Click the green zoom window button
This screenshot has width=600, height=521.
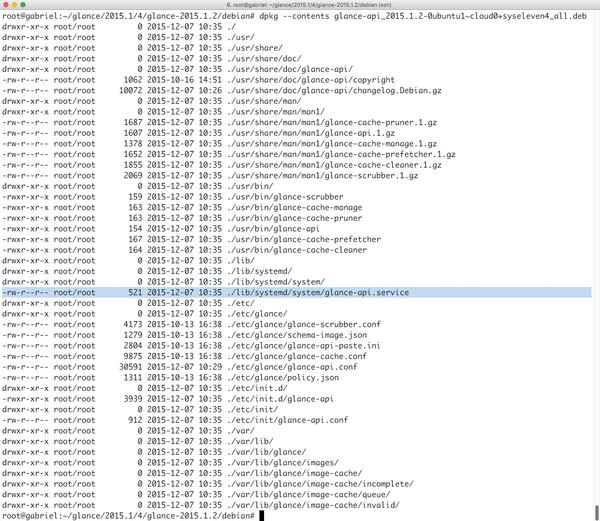(23, 5)
